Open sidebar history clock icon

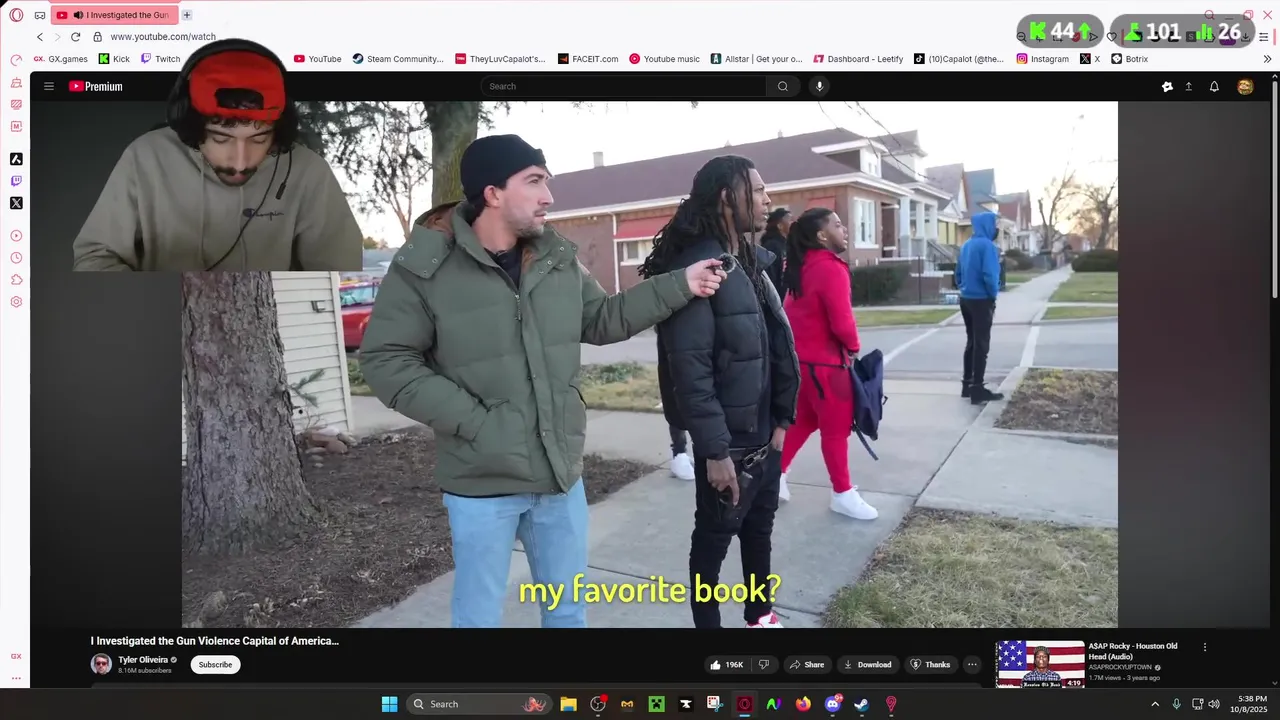(16, 258)
